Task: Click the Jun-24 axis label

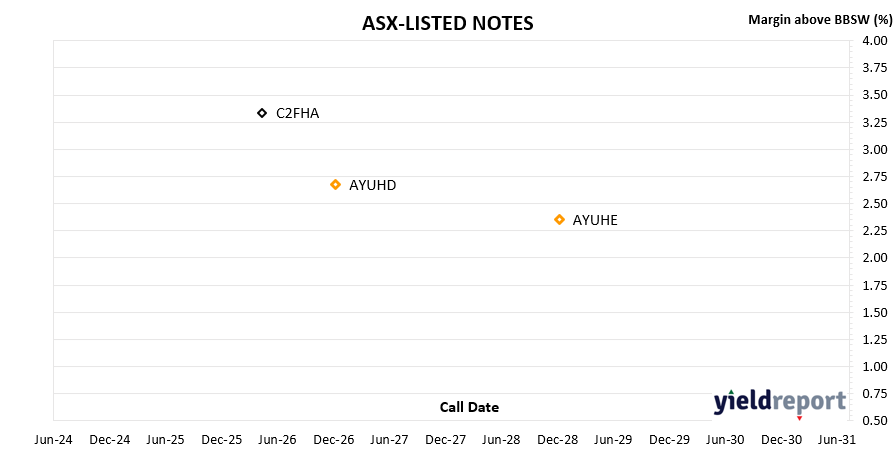Action: tap(54, 440)
